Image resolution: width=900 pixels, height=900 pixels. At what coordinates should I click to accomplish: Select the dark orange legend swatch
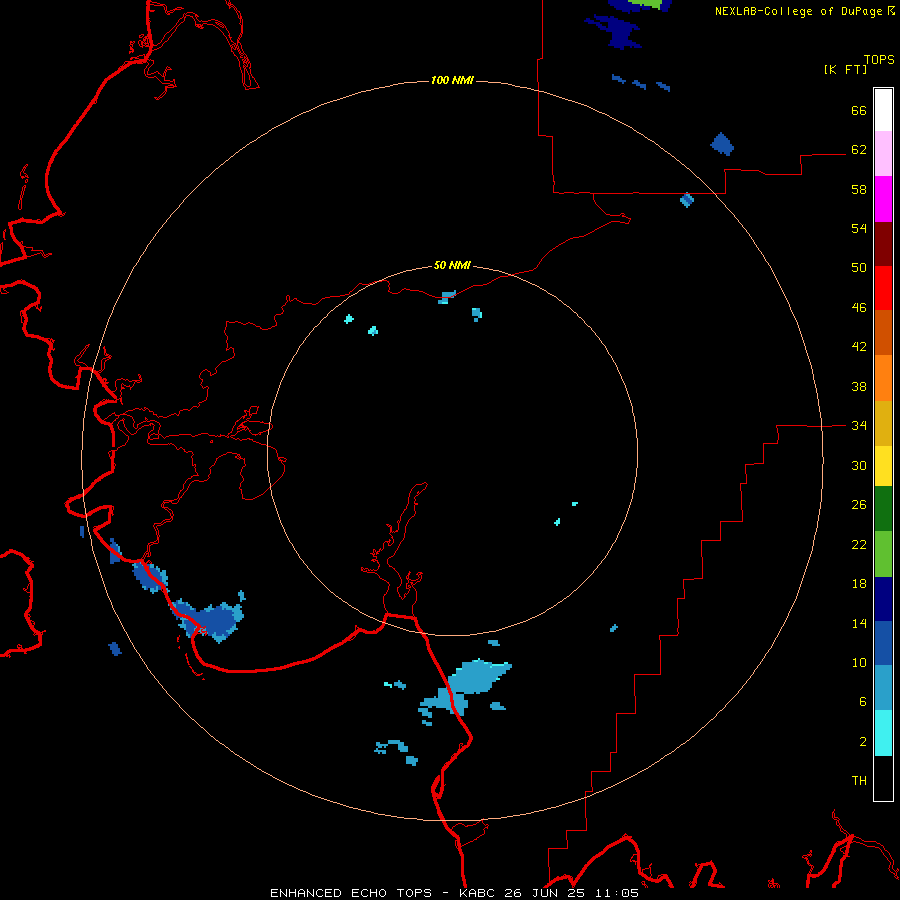883,333
